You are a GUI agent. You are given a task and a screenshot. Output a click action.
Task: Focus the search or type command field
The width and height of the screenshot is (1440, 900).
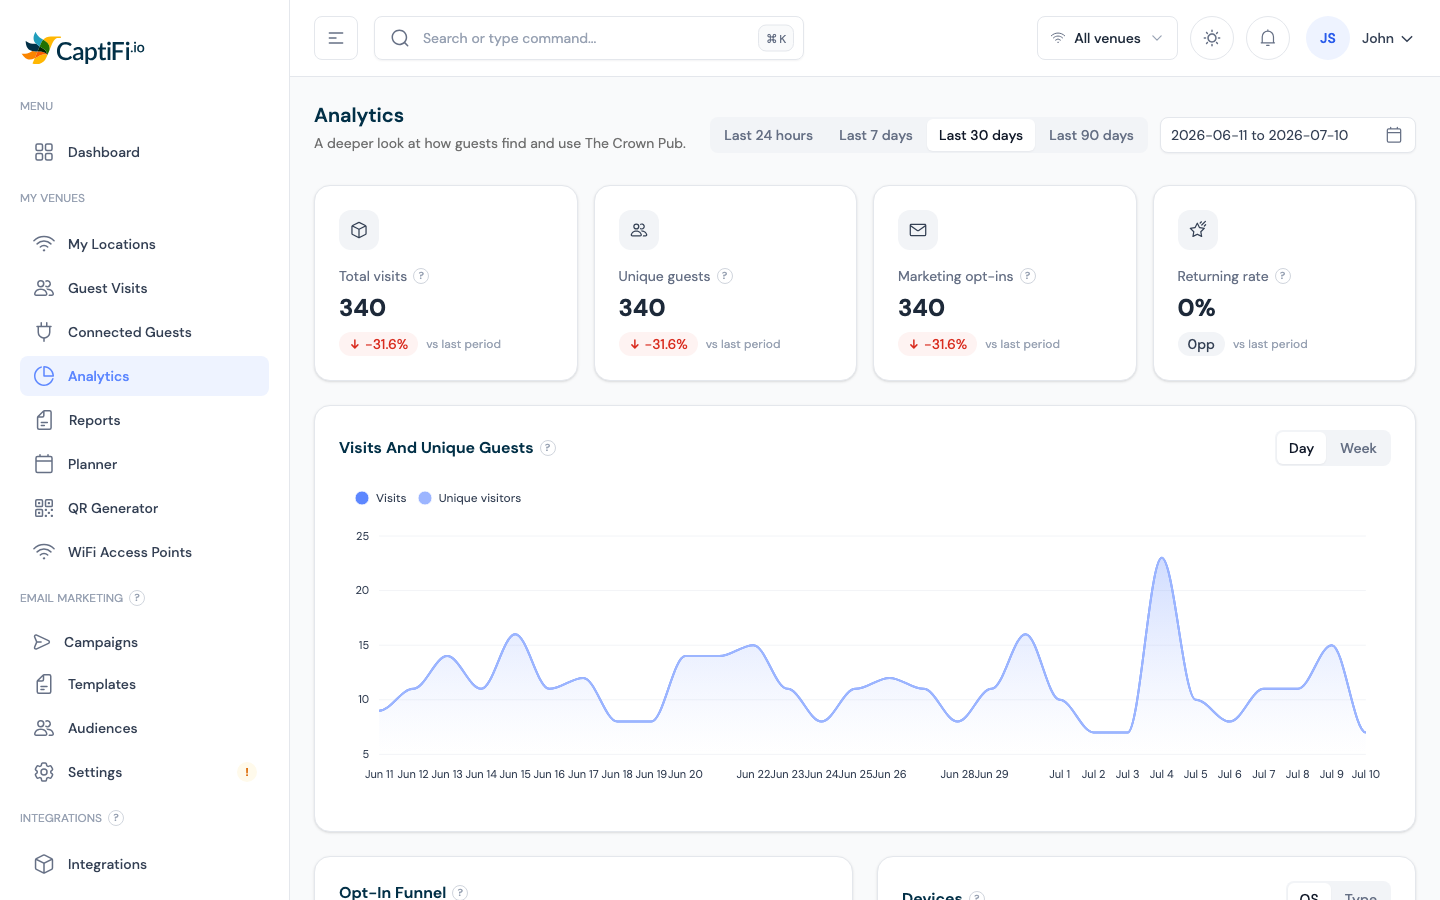(x=589, y=38)
